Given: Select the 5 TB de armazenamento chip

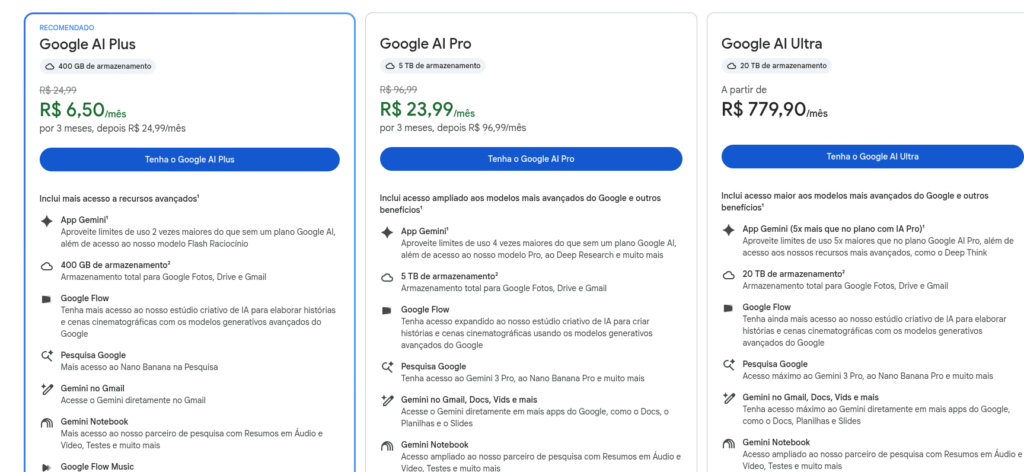Looking at the screenshot, I should (432, 65).
